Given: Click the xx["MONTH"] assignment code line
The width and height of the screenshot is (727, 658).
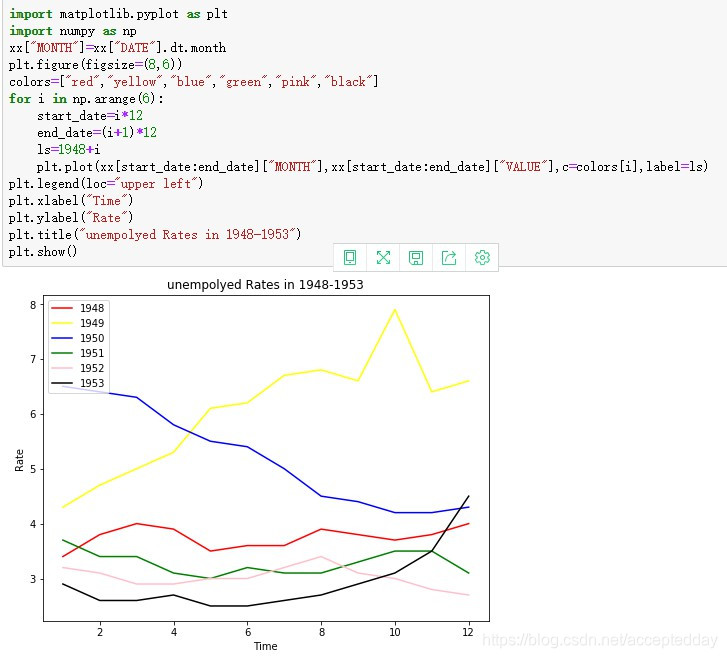Looking at the screenshot, I should [117, 48].
